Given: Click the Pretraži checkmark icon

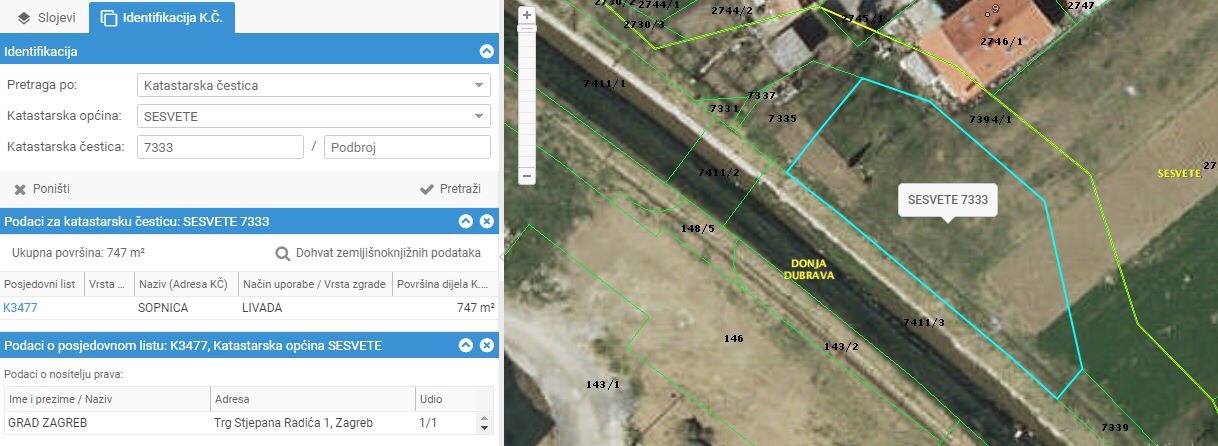Looking at the screenshot, I should click(x=427, y=189).
